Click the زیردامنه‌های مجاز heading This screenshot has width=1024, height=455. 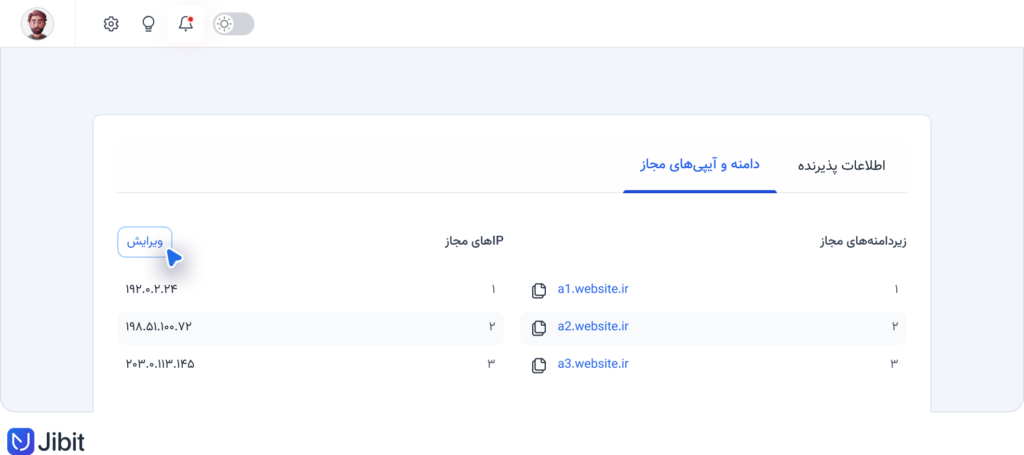[862, 242]
